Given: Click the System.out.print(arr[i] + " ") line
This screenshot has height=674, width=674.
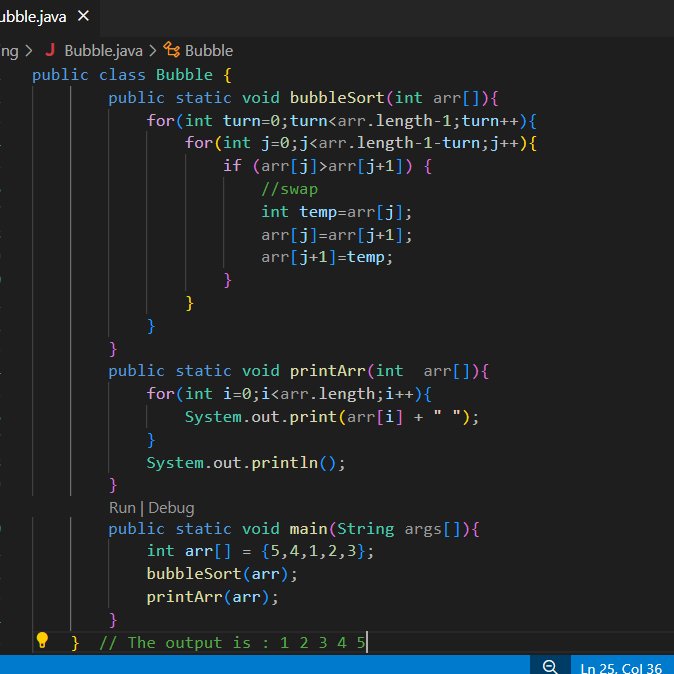Looking at the screenshot, I should 332,417.
